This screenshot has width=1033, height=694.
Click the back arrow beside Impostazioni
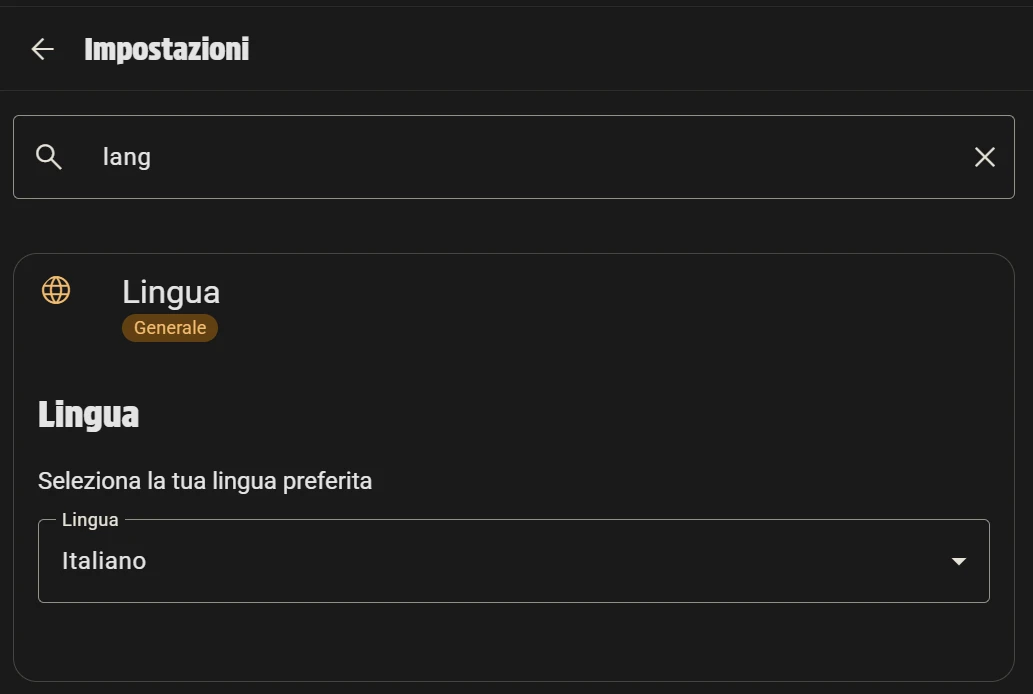coord(42,49)
